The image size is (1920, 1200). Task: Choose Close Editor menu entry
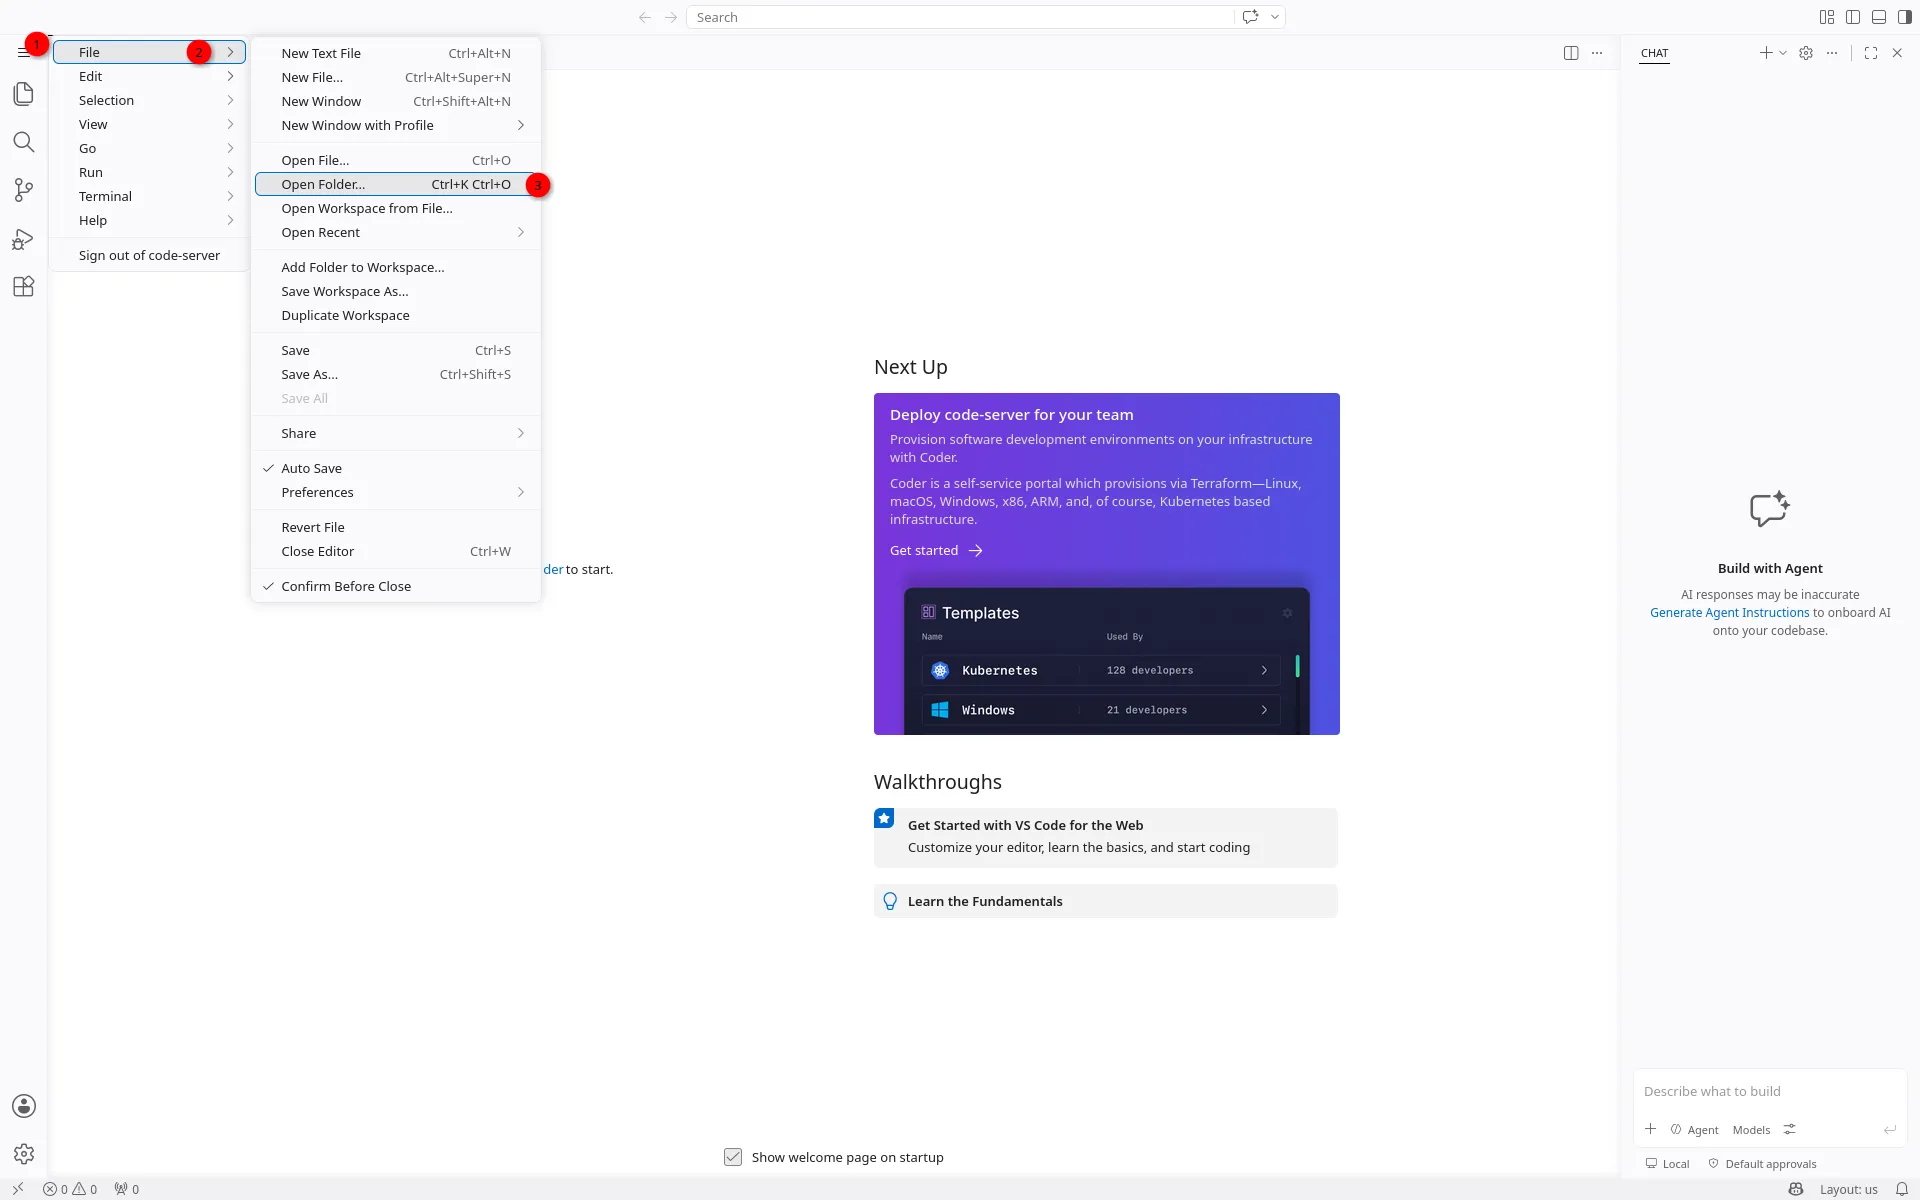coord(396,551)
